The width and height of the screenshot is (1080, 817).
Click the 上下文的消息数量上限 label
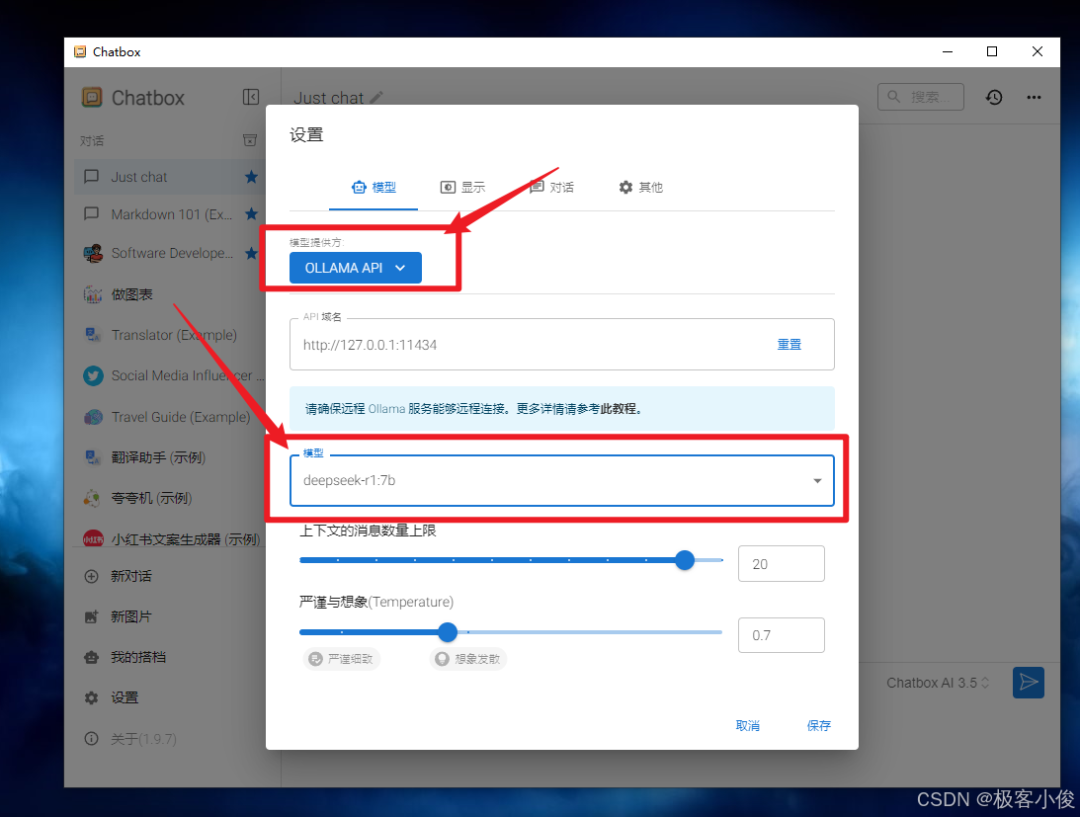368,531
